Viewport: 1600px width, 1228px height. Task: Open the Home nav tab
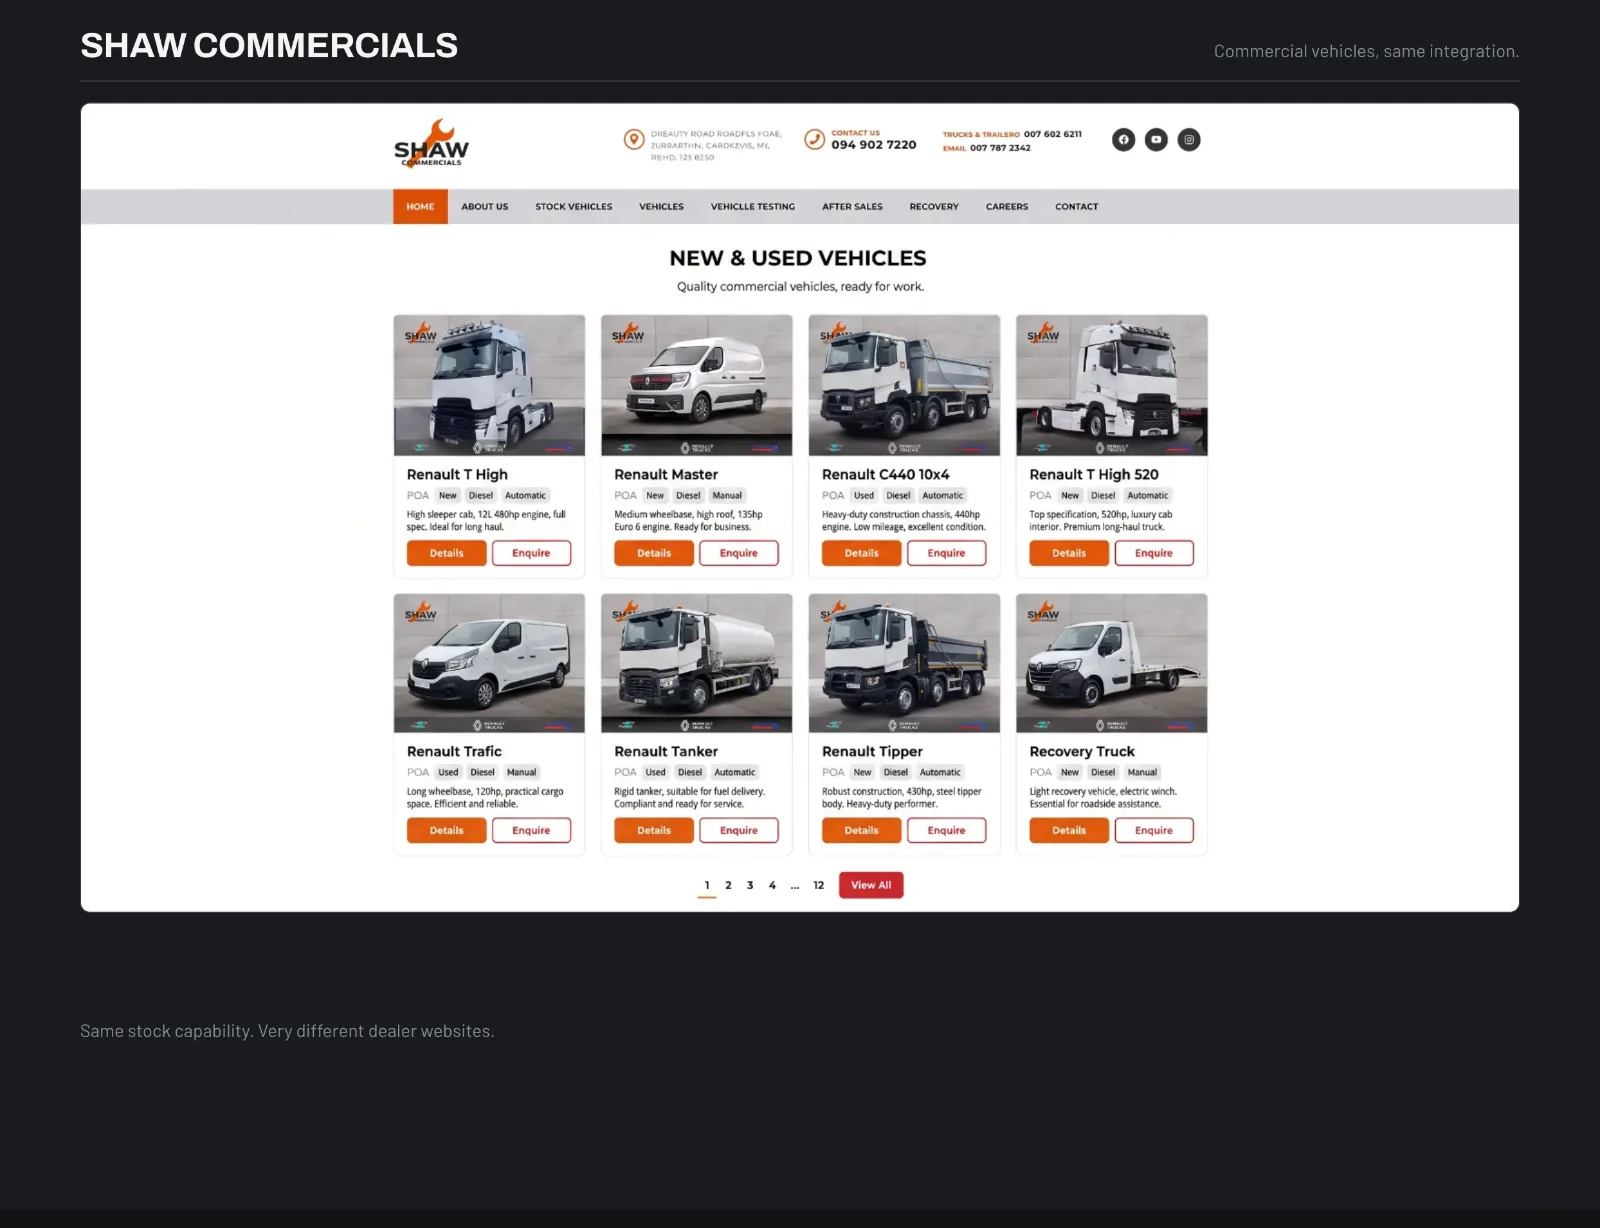click(420, 207)
